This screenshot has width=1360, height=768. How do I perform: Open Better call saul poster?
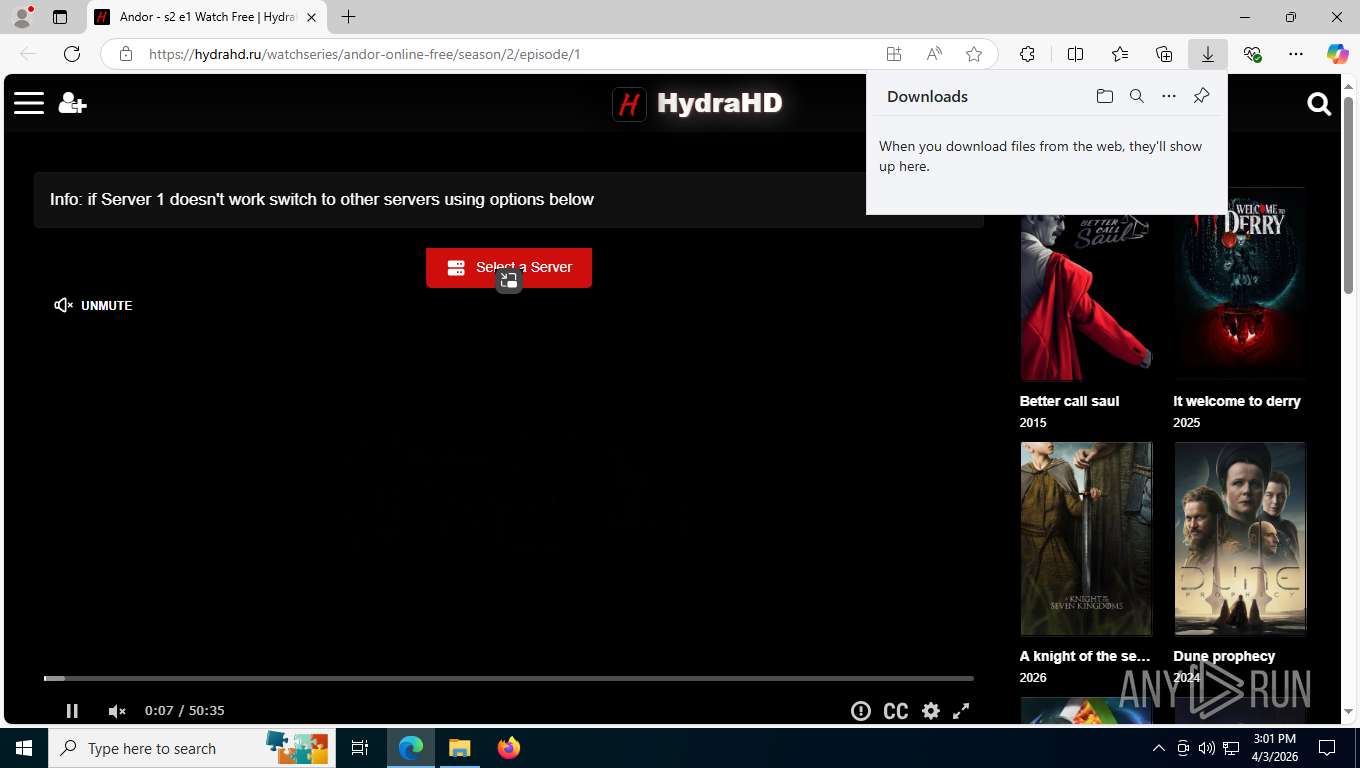[1086, 284]
